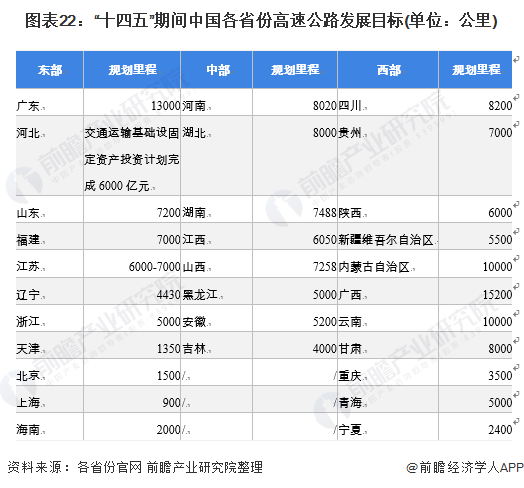Click the 7000 value beside 贵州
Viewport: 524px width, 488px height.
tap(500, 133)
